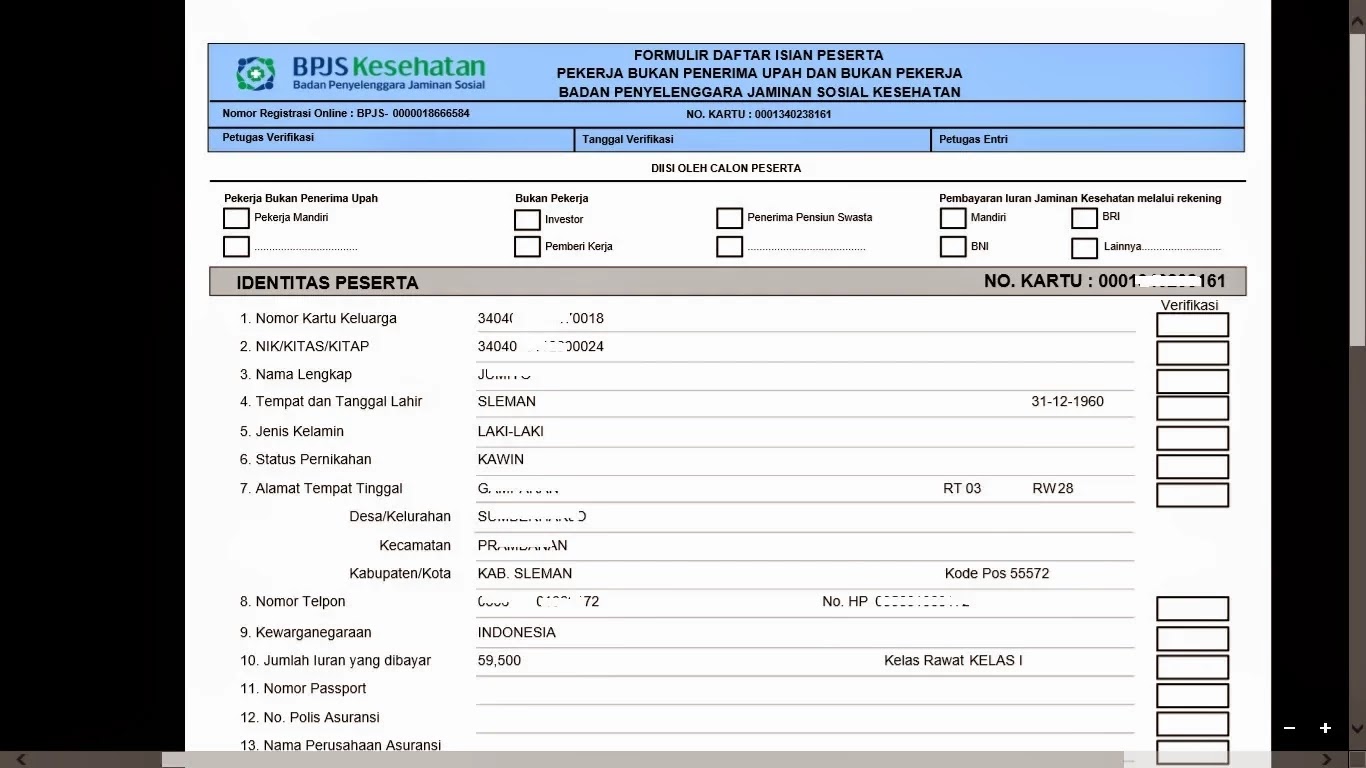The image size is (1366, 768).
Task: Tick the Pekerja Mandiri checkbox
Action: click(236, 218)
